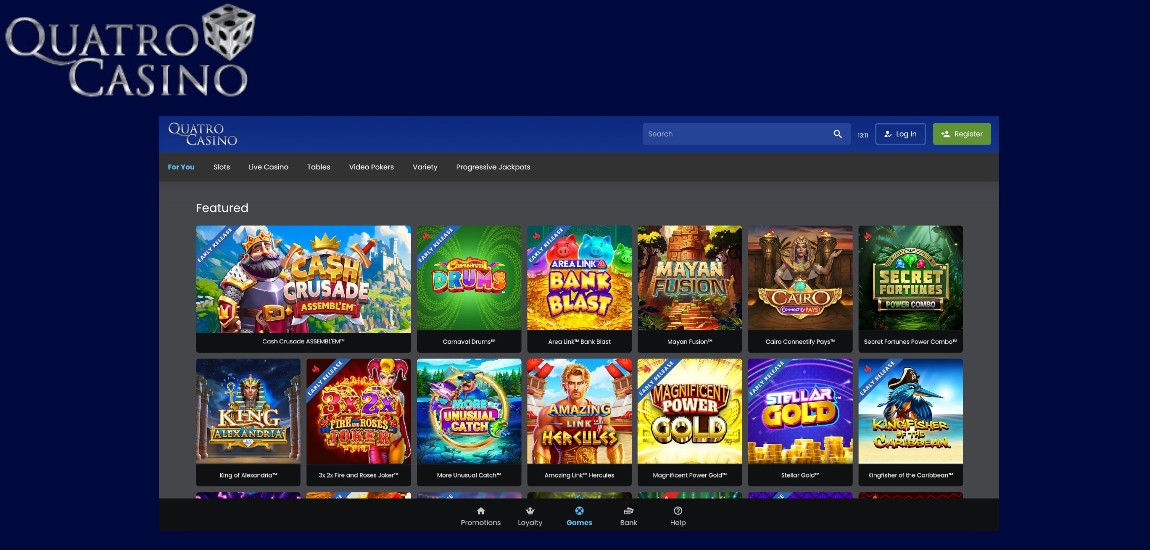
Task: Click the Magnificent Power Gold caption text
Action: pyautogui.click(x=689, y=475)
